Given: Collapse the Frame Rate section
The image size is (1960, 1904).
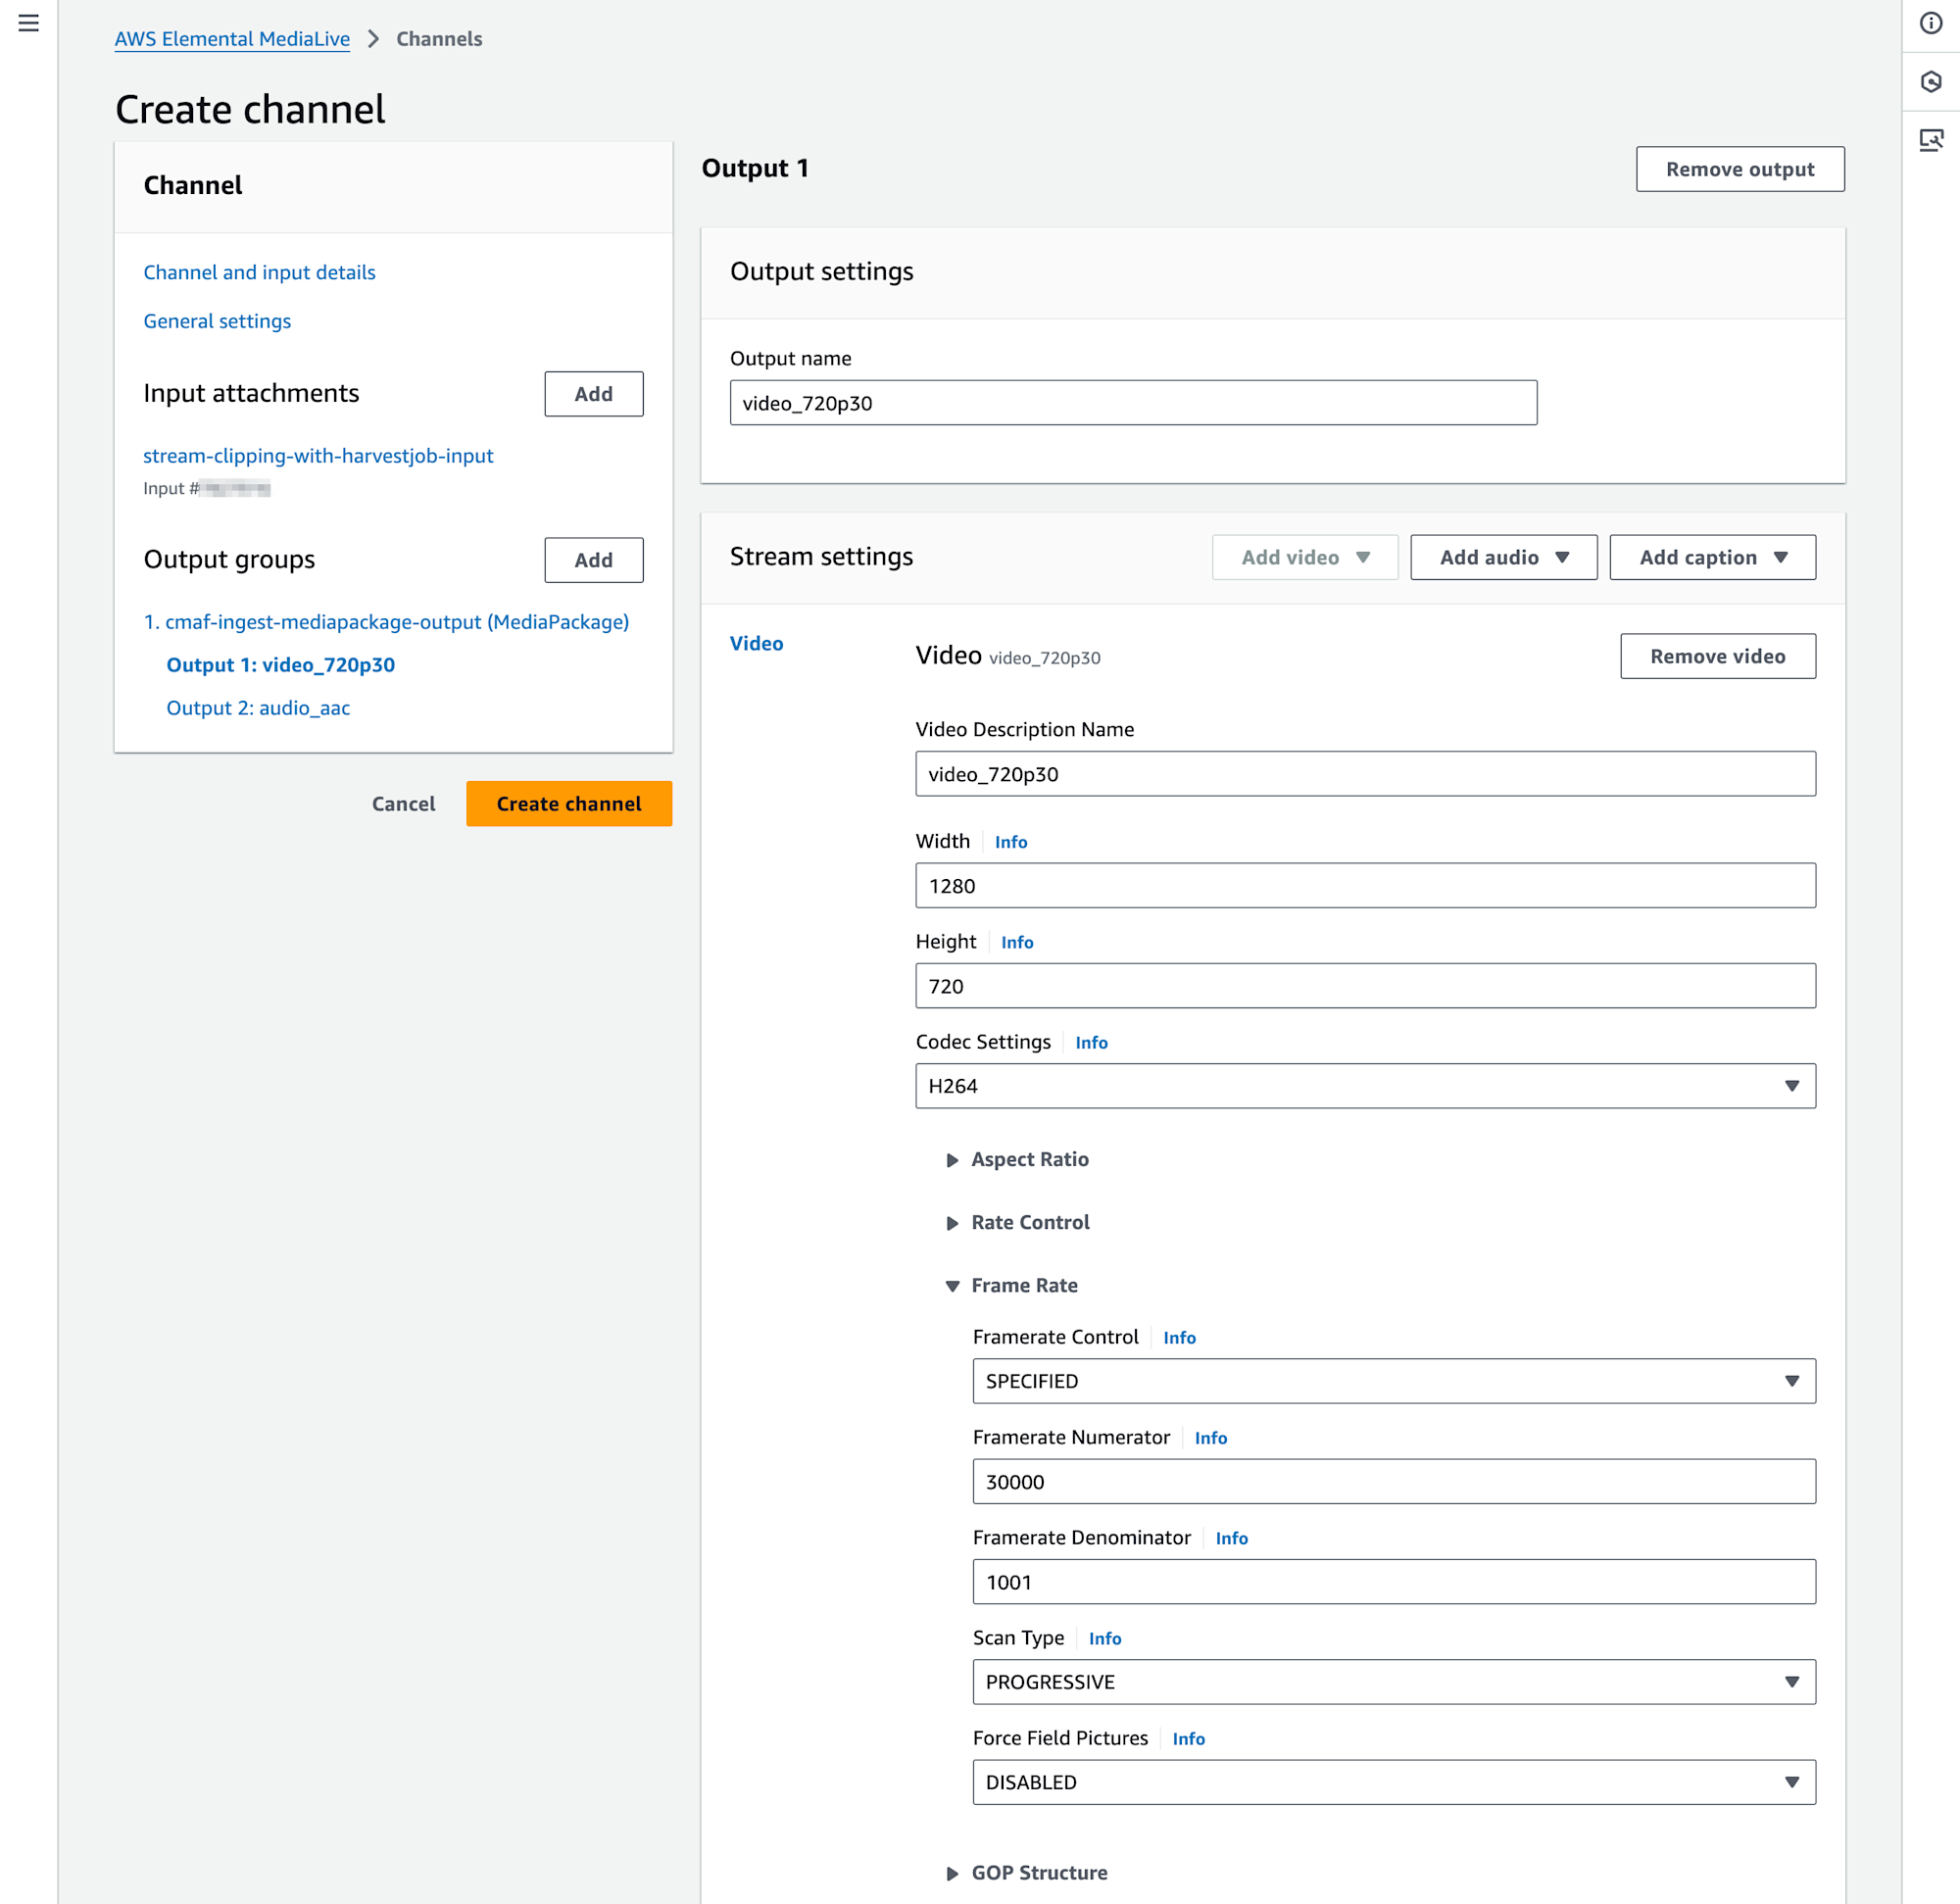Looking at the screenshot, I should click(1012, 1285).
